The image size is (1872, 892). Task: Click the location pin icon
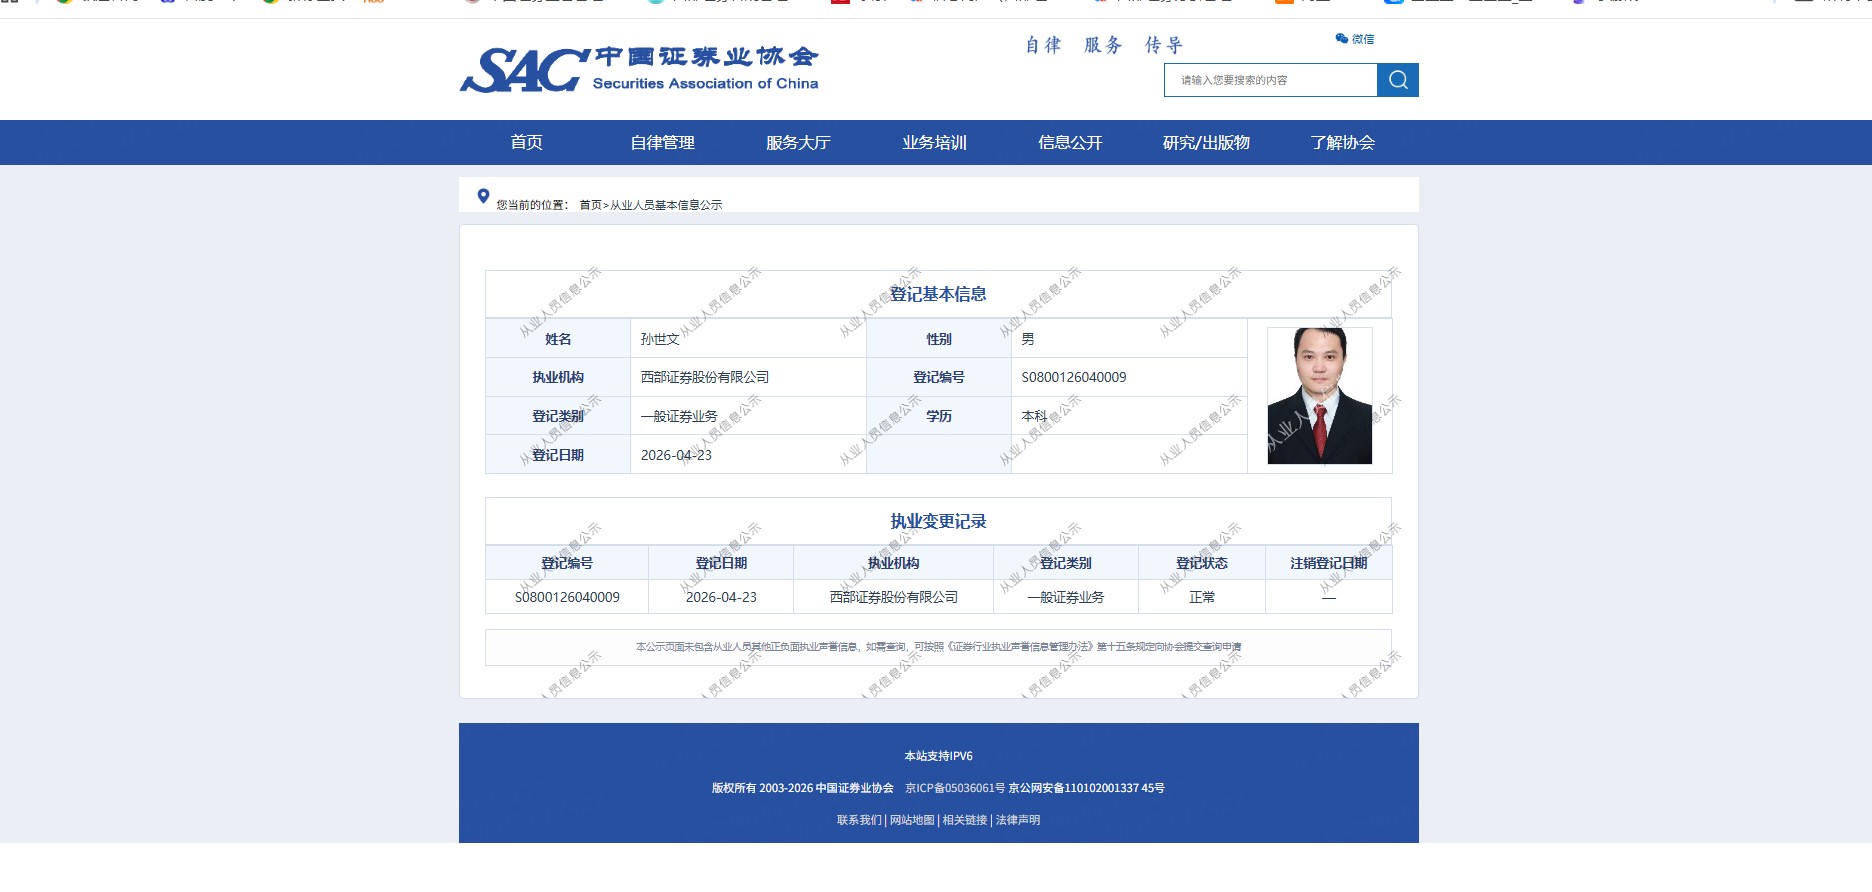click(483, 196)
